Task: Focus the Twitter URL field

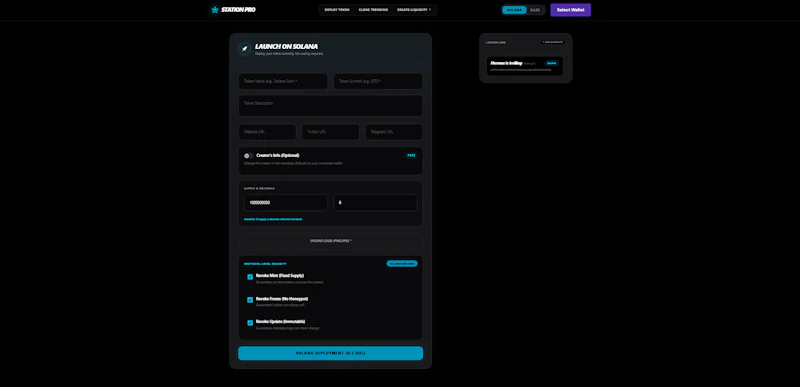Action: coord(331,132)
